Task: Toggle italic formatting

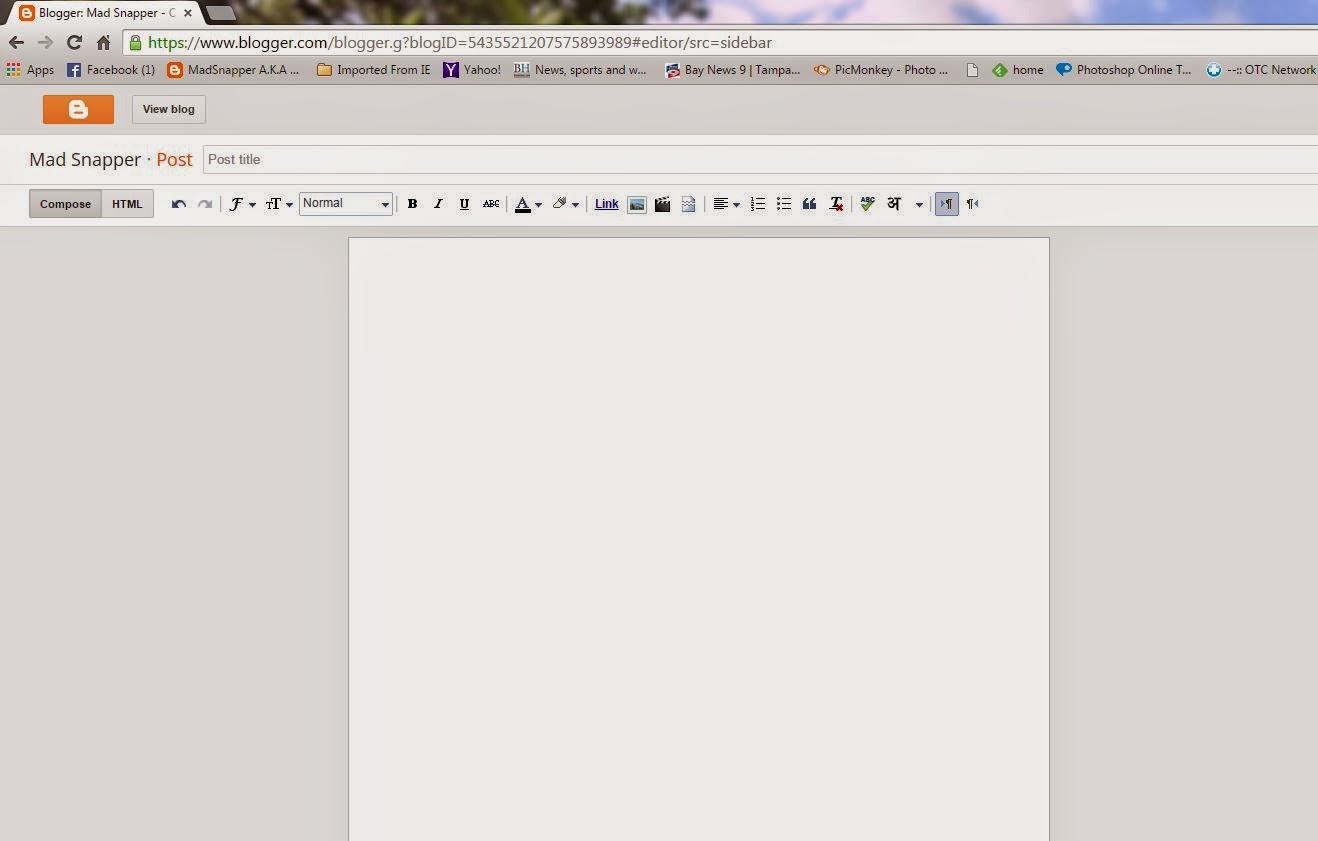Action: click(438, 204)
